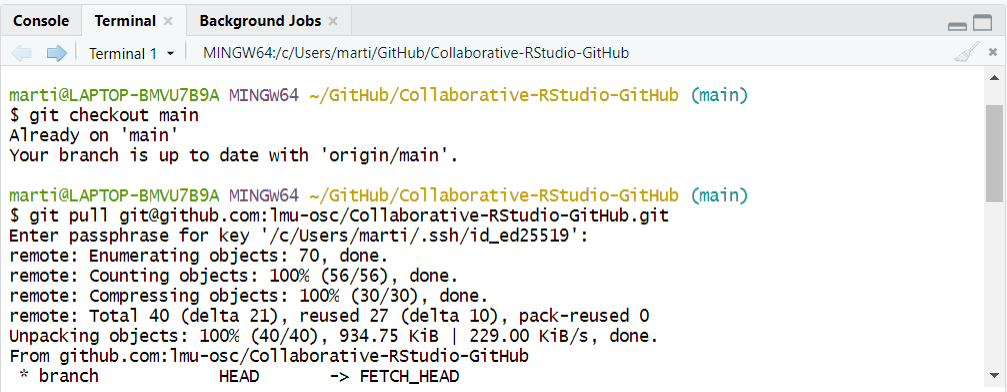
Task: Click the git pull command line
Action: pos(339,215)
